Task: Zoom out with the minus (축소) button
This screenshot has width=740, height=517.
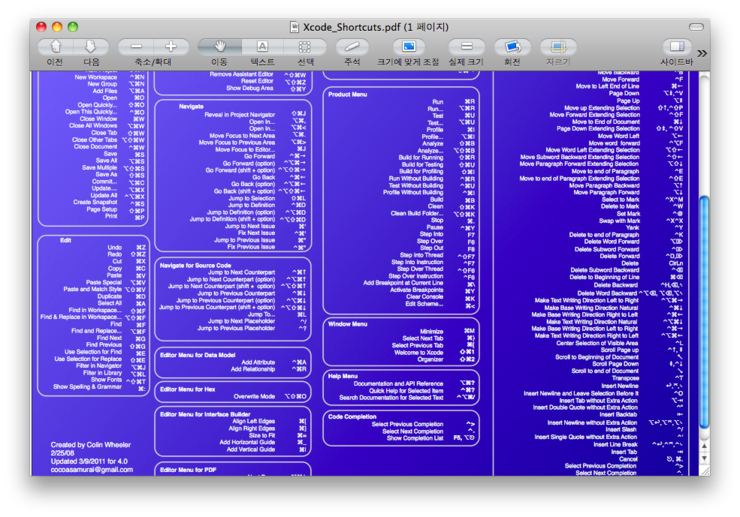Action: [136, 47]
